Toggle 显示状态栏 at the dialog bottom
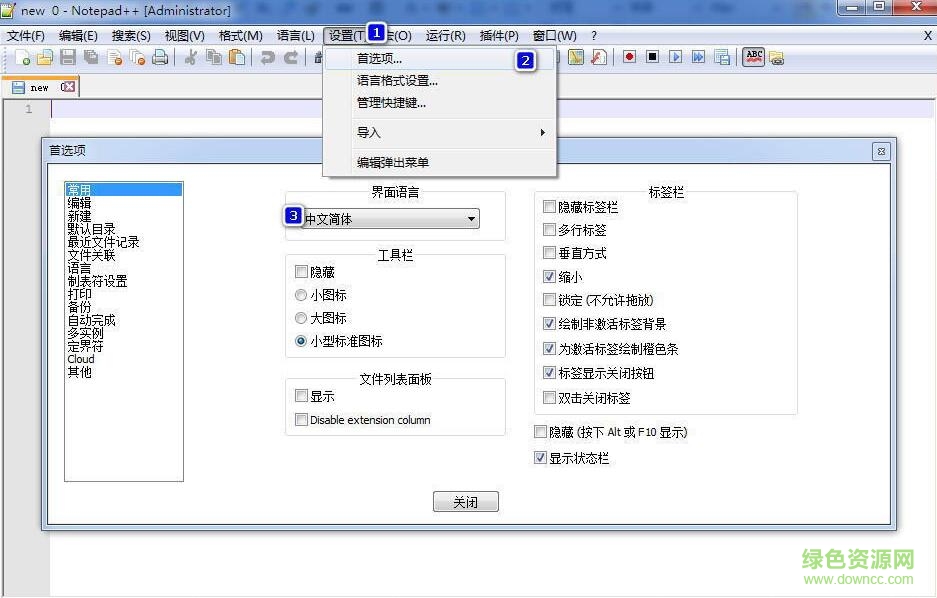 [x=540, y=458]
